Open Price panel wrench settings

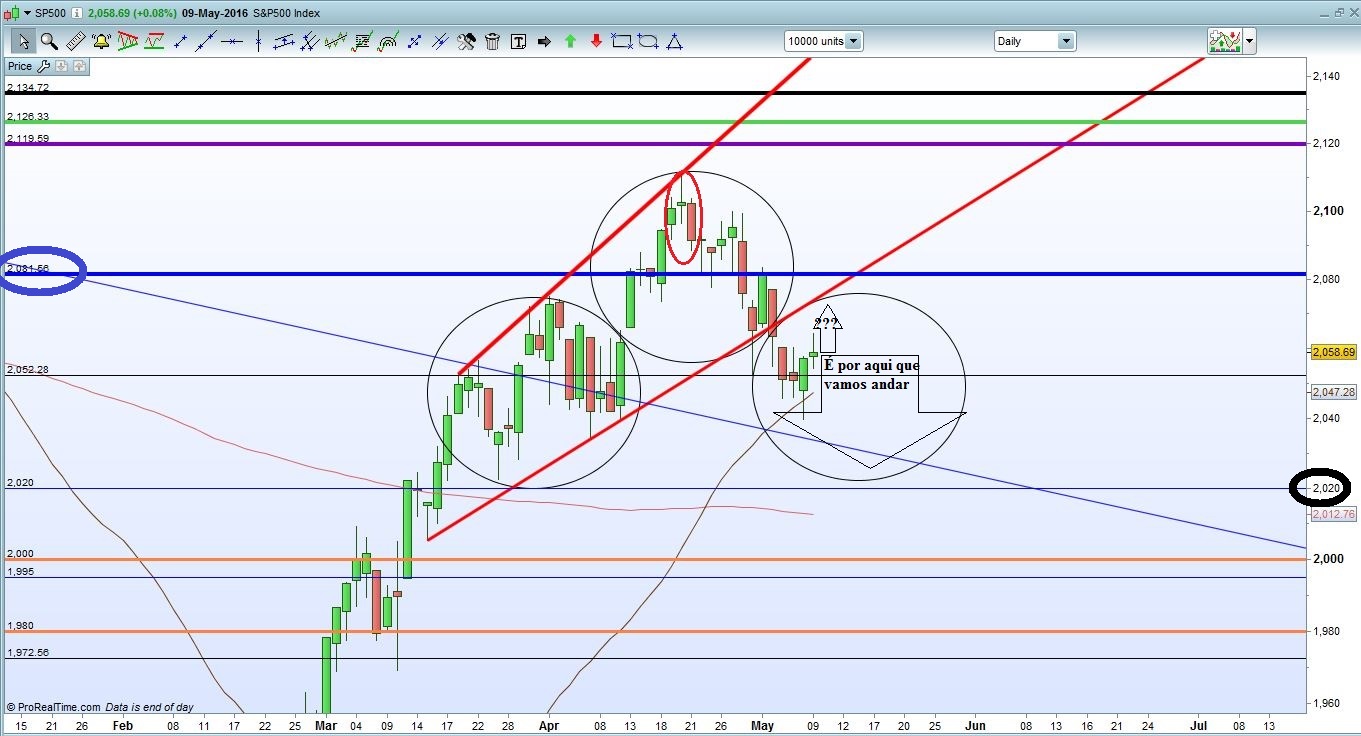[42, 66]
